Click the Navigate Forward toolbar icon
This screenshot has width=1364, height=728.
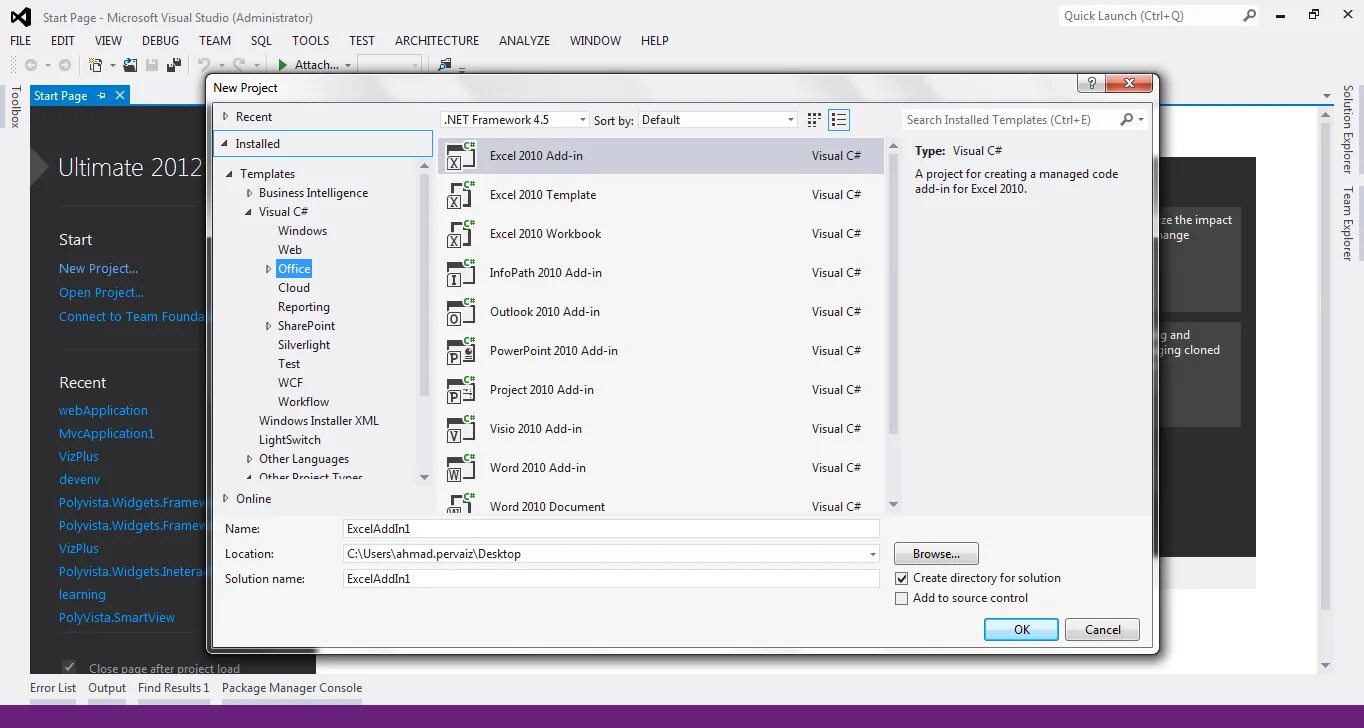click(x=65, y=65)
